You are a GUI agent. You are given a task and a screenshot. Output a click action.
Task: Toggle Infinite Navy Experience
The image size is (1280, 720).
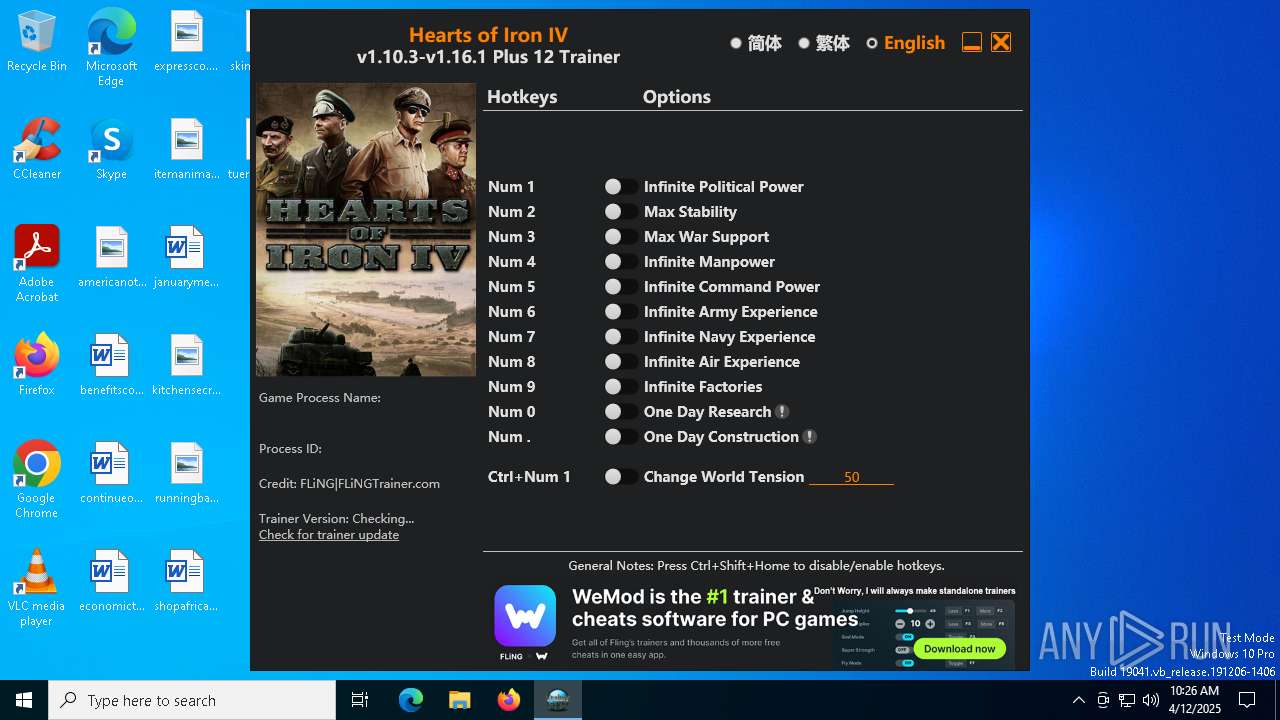click(621, 337)
